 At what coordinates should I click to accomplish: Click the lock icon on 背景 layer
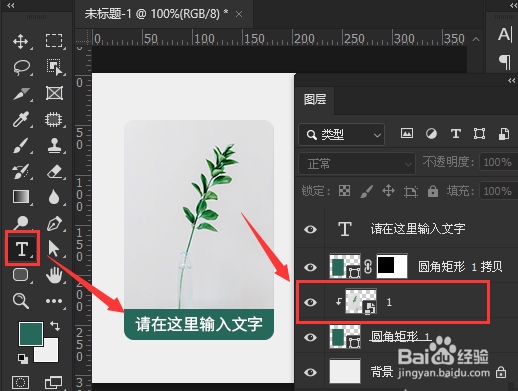coord(501,372)
